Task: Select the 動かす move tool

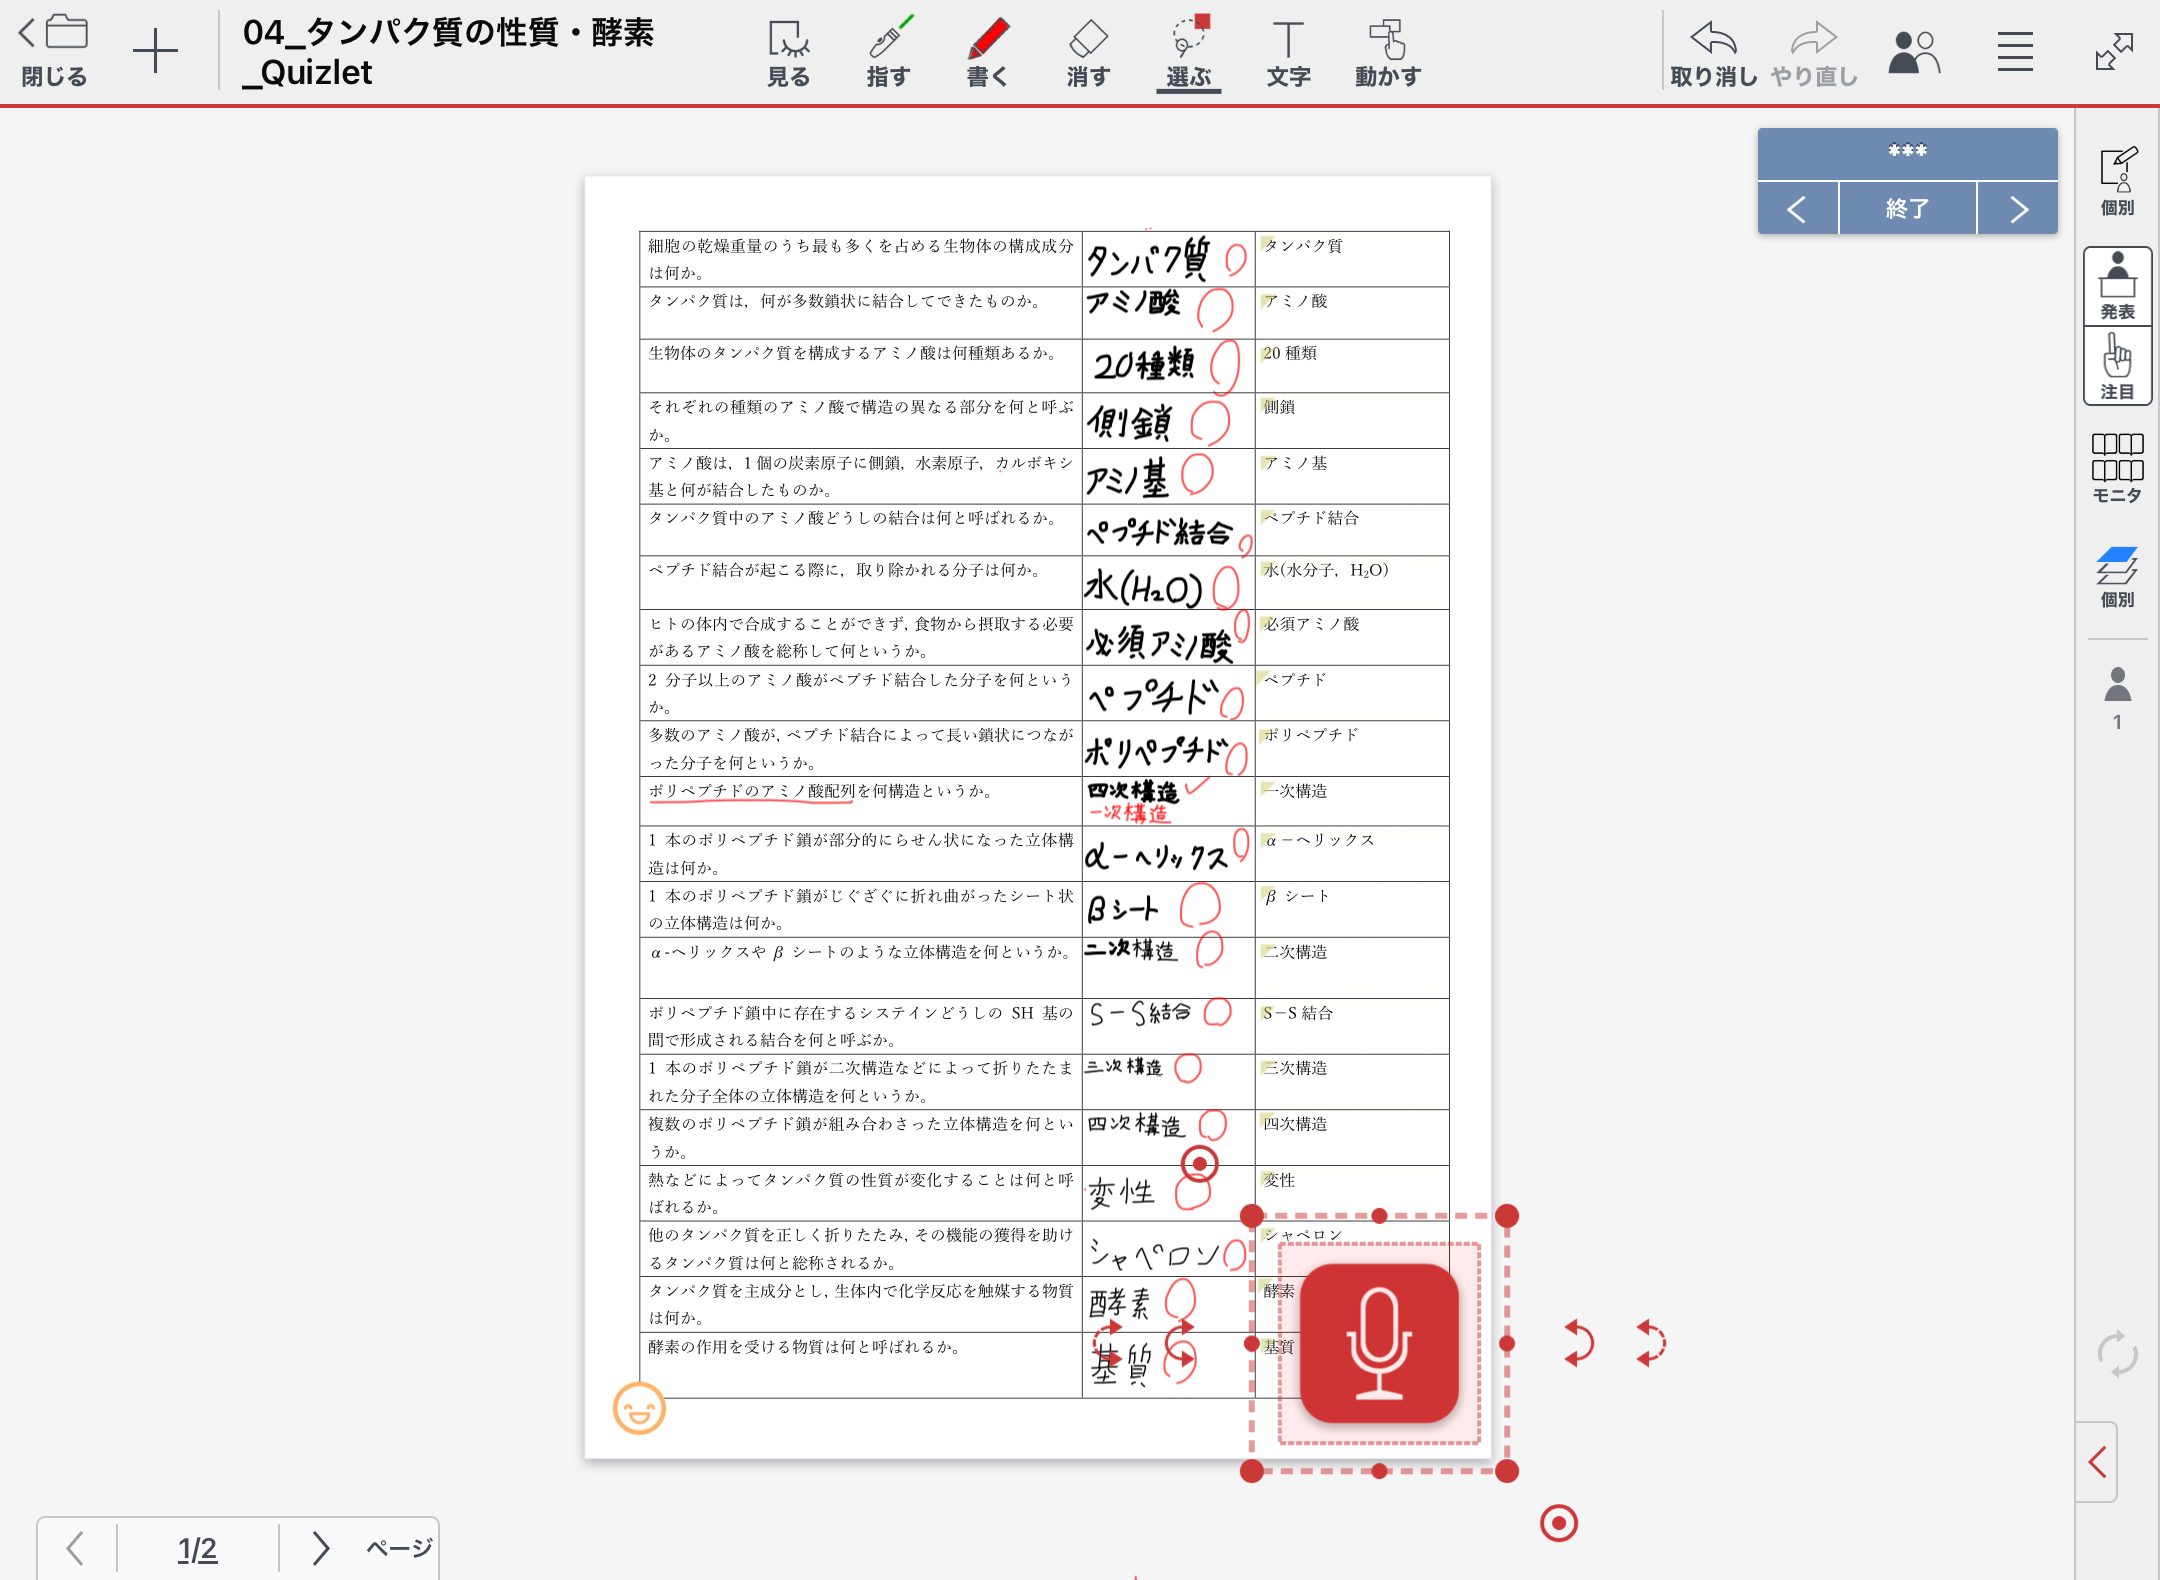Action: tap(1388, 52)
